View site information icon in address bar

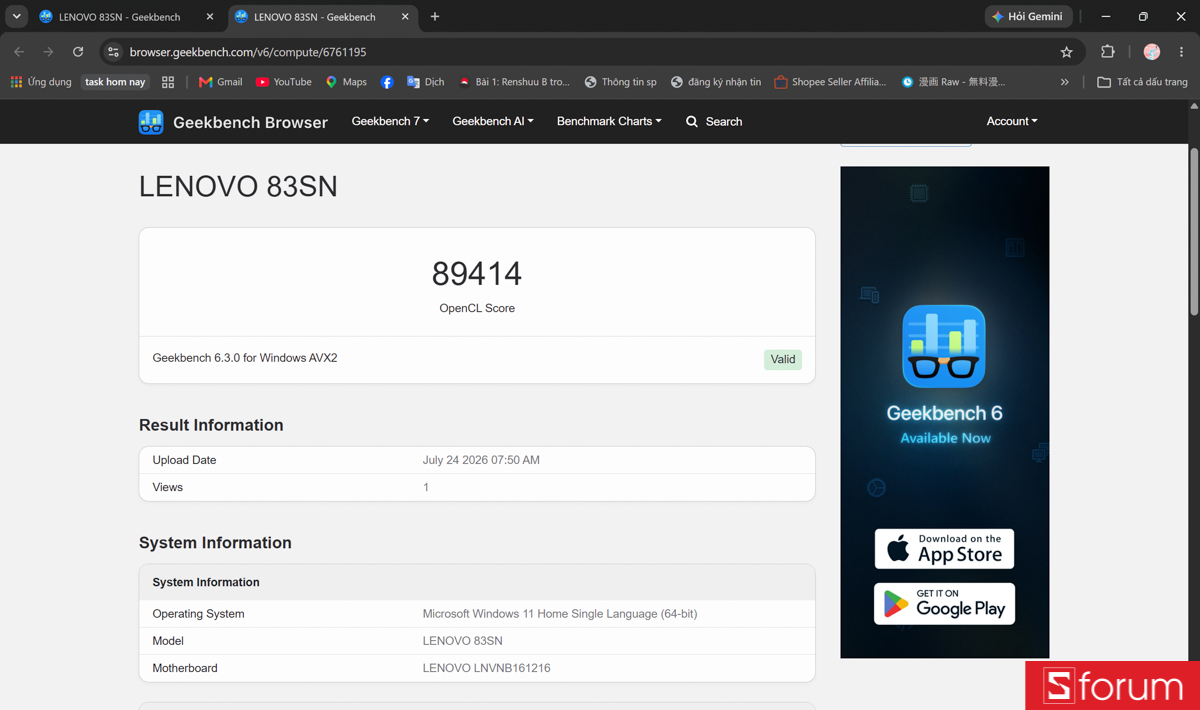pos(113,52)
